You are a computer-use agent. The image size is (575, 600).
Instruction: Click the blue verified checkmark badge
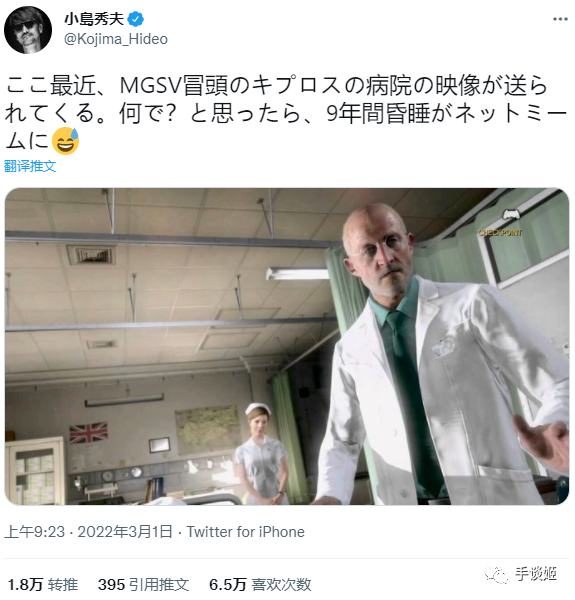pos(135,19)
